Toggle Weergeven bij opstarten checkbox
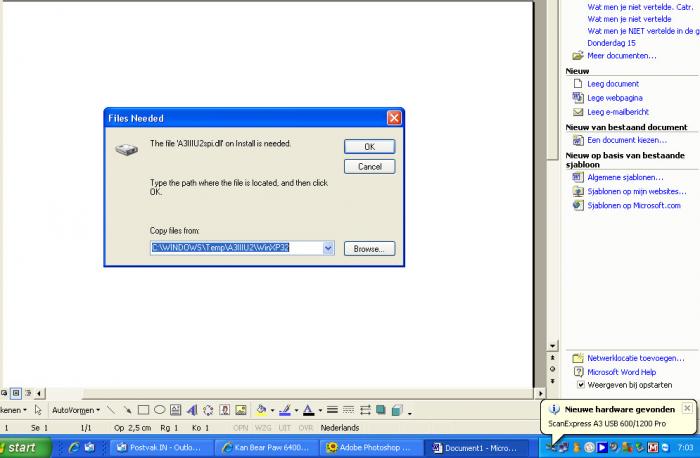The height and width of the screenshot is (458, 700). (580, 384)
